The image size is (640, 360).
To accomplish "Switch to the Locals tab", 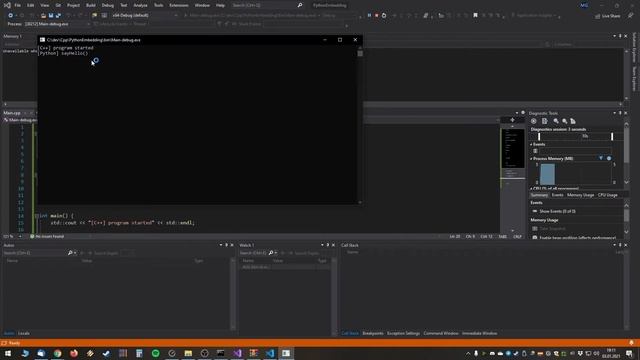I will [24, 333].
